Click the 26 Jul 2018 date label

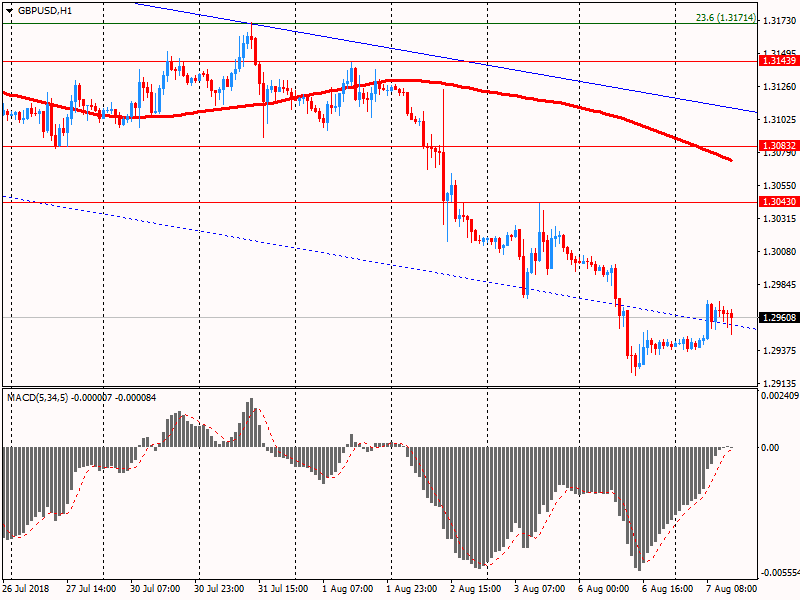[27, 588]
